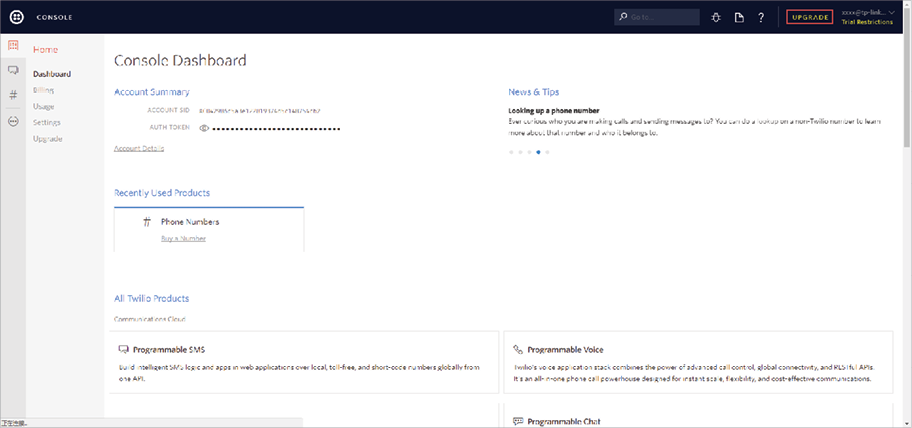Click the Programmable Voice phone icon
The height and width of the screenshot is (428, 912).
pos(518,349)
